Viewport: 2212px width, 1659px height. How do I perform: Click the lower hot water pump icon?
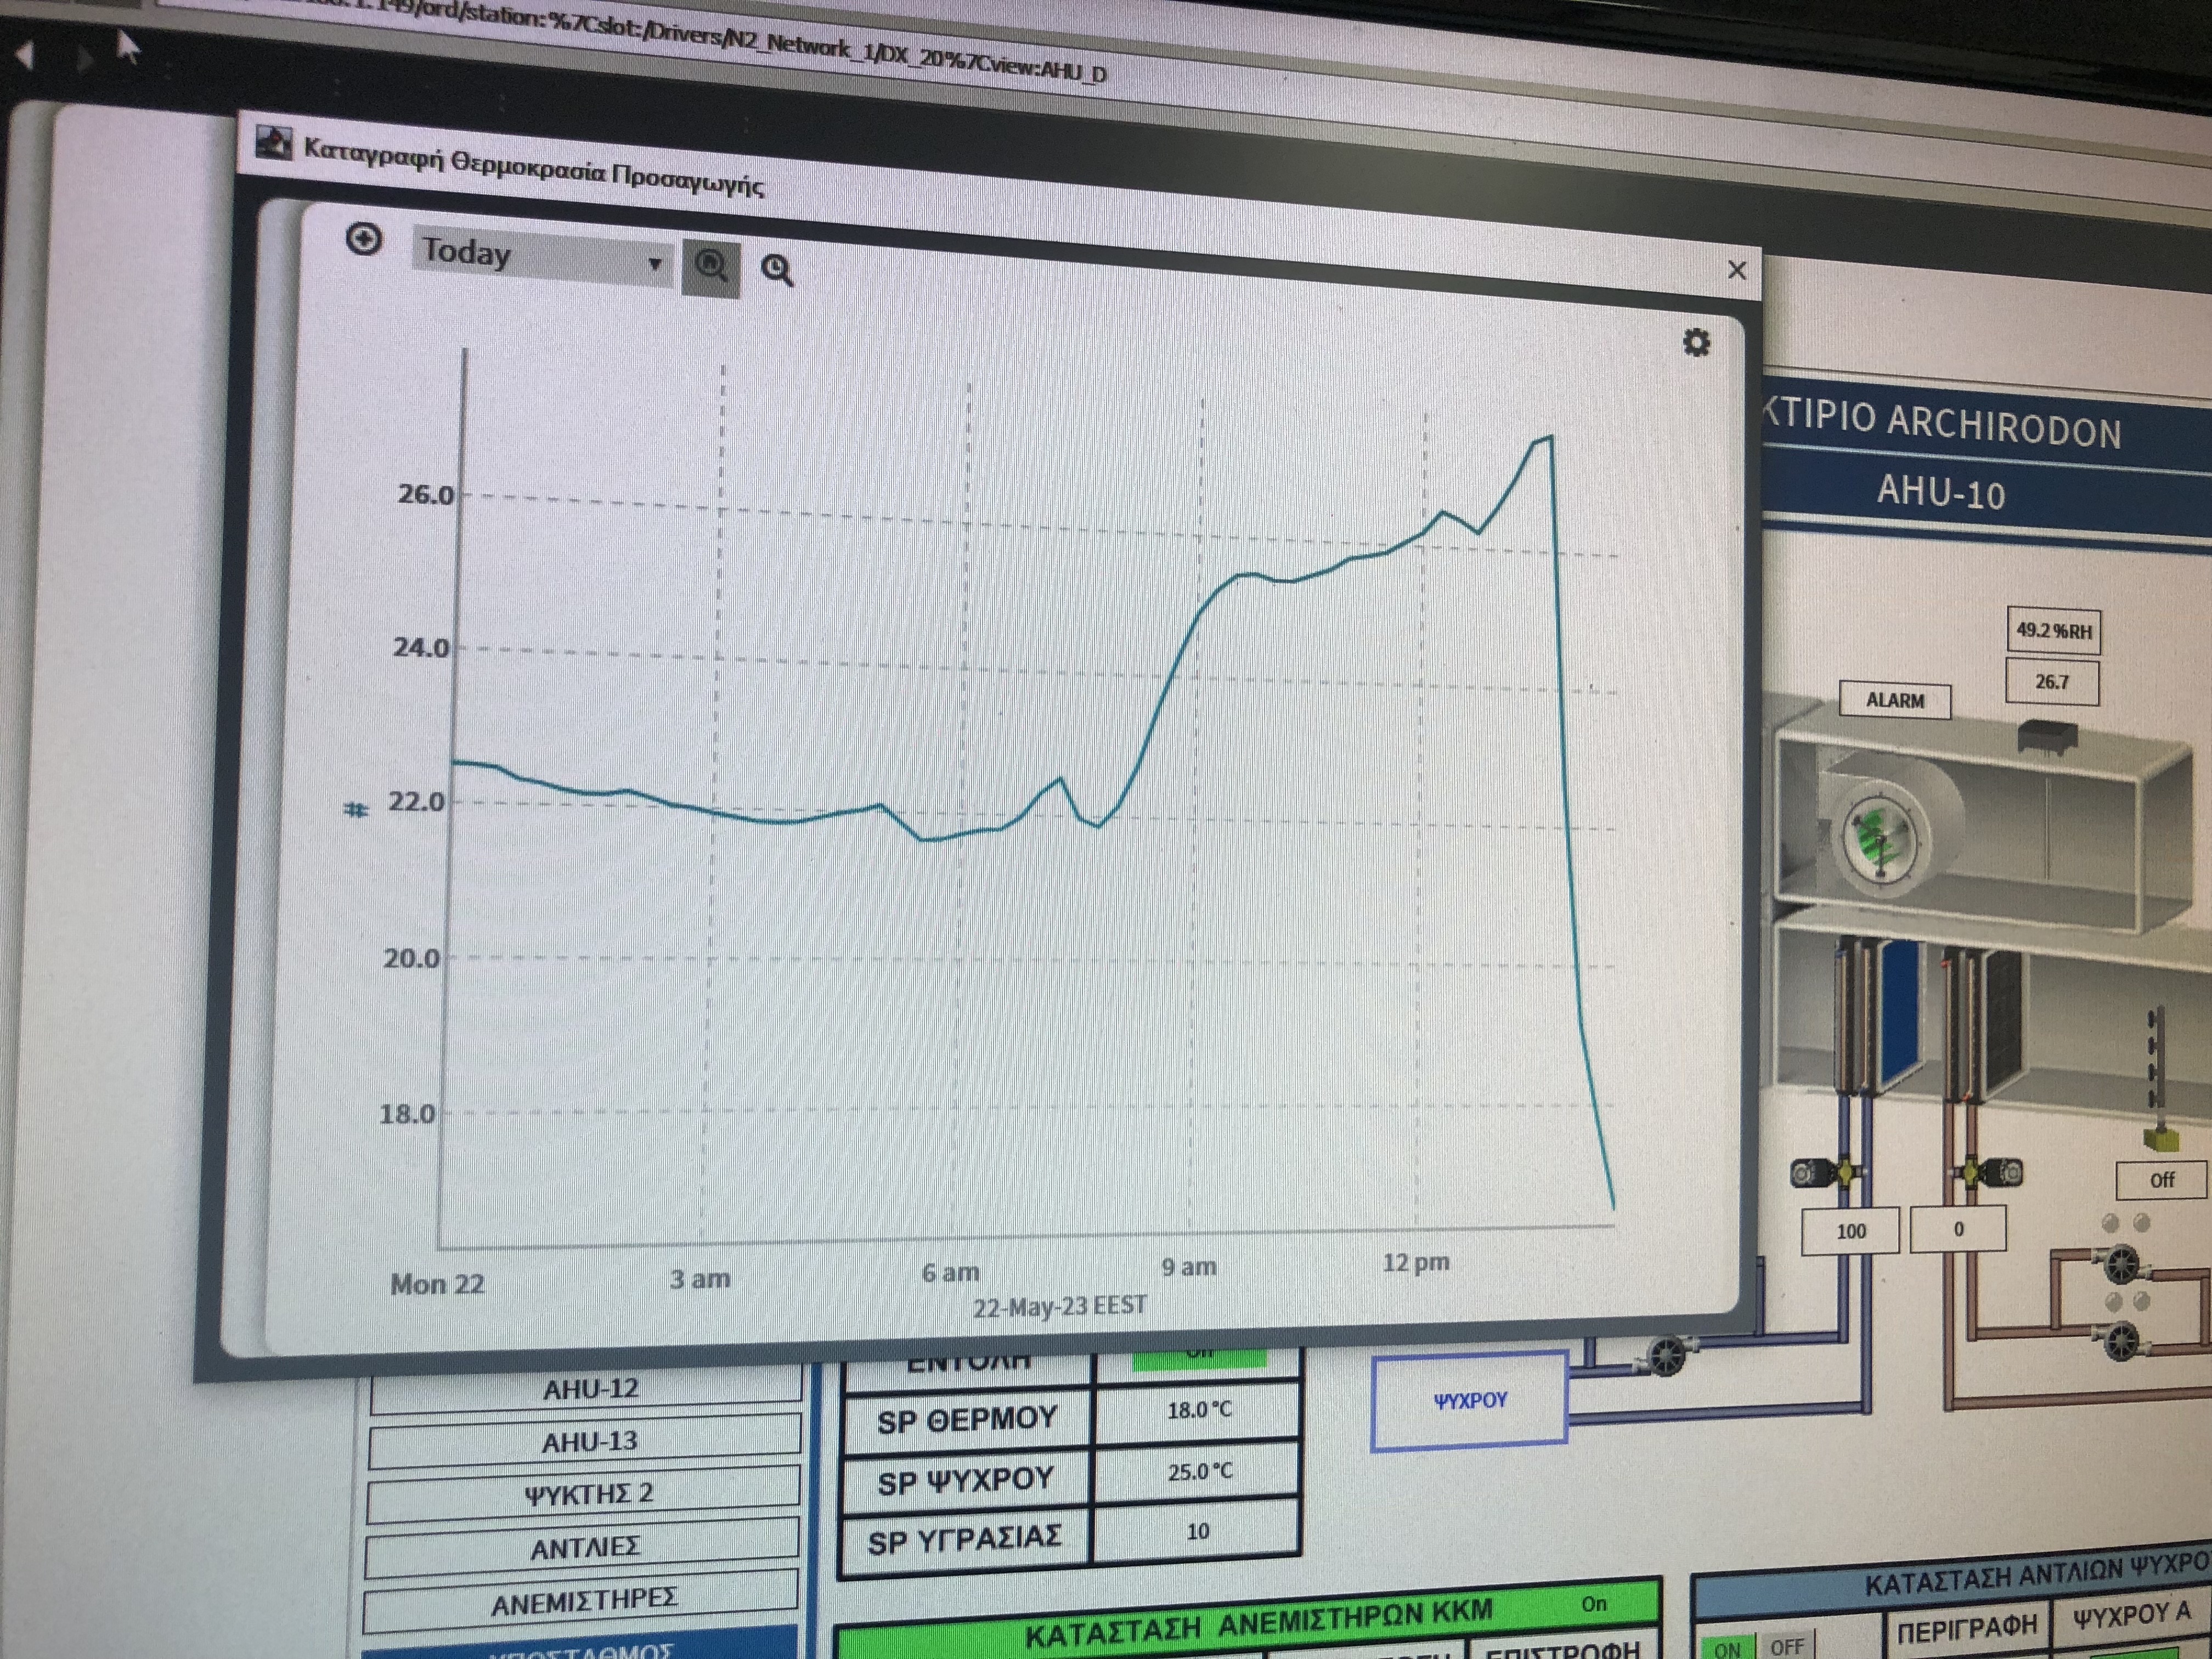tap(2121, 1341)
